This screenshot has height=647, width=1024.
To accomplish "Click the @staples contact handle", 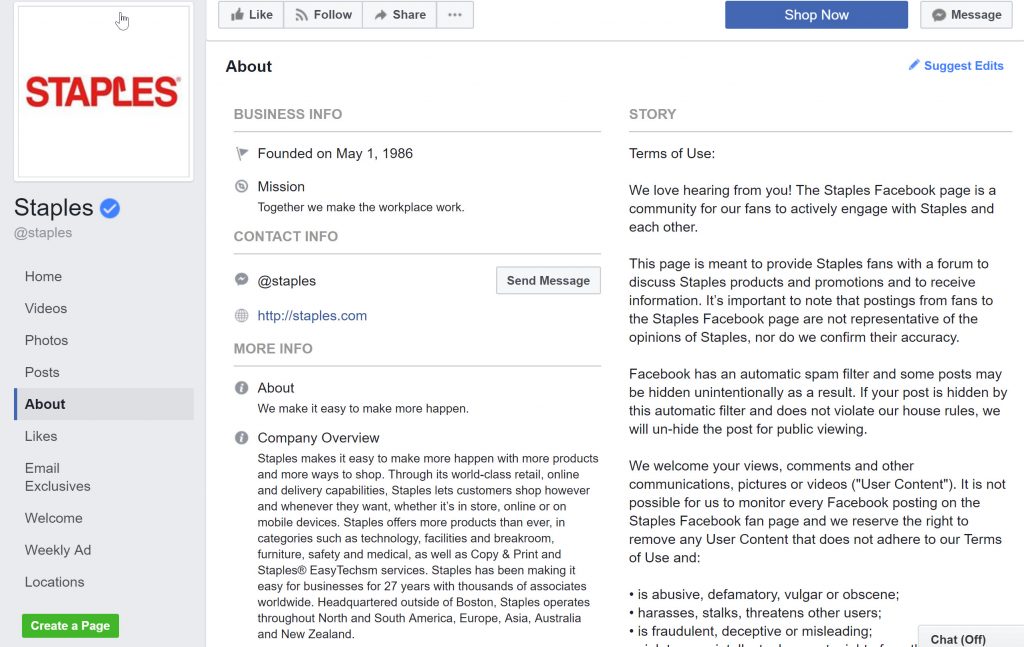I will click(287, 281).
